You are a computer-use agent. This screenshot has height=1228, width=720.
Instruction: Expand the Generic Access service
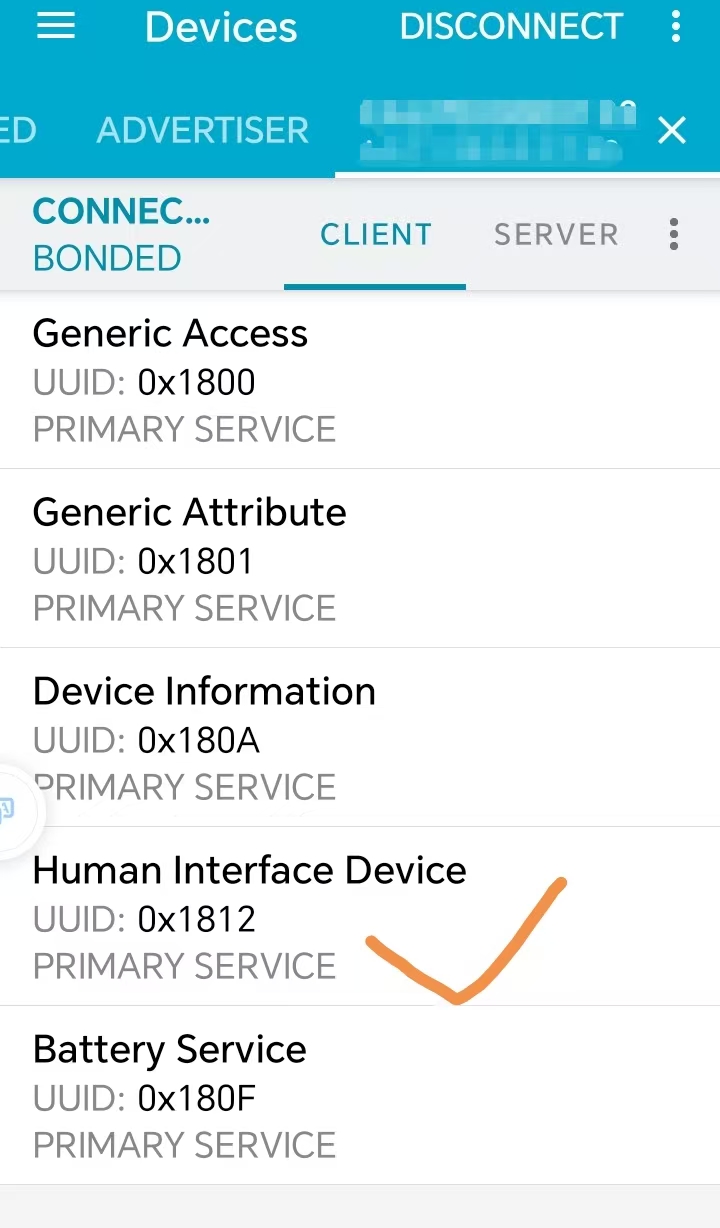point(360,380)
